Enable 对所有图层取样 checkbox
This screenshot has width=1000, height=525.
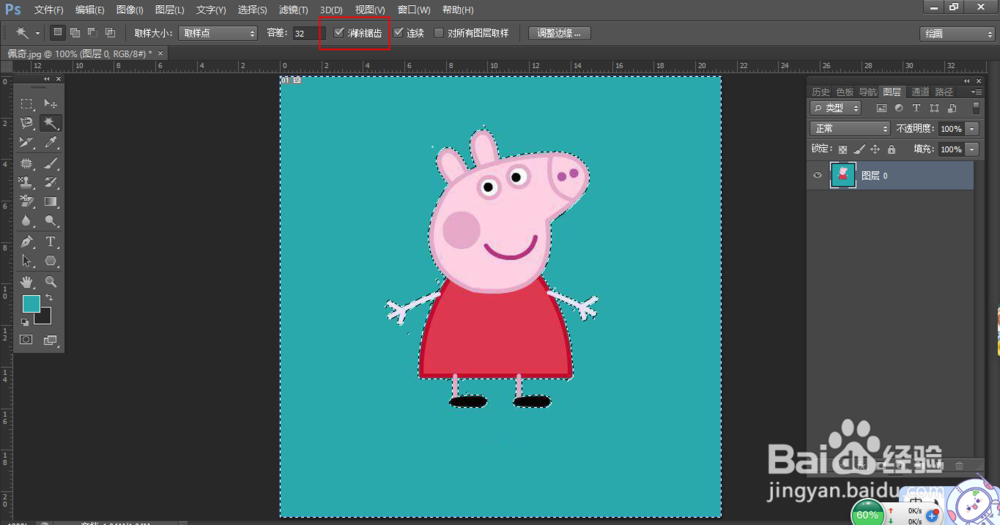click(439, 33)
